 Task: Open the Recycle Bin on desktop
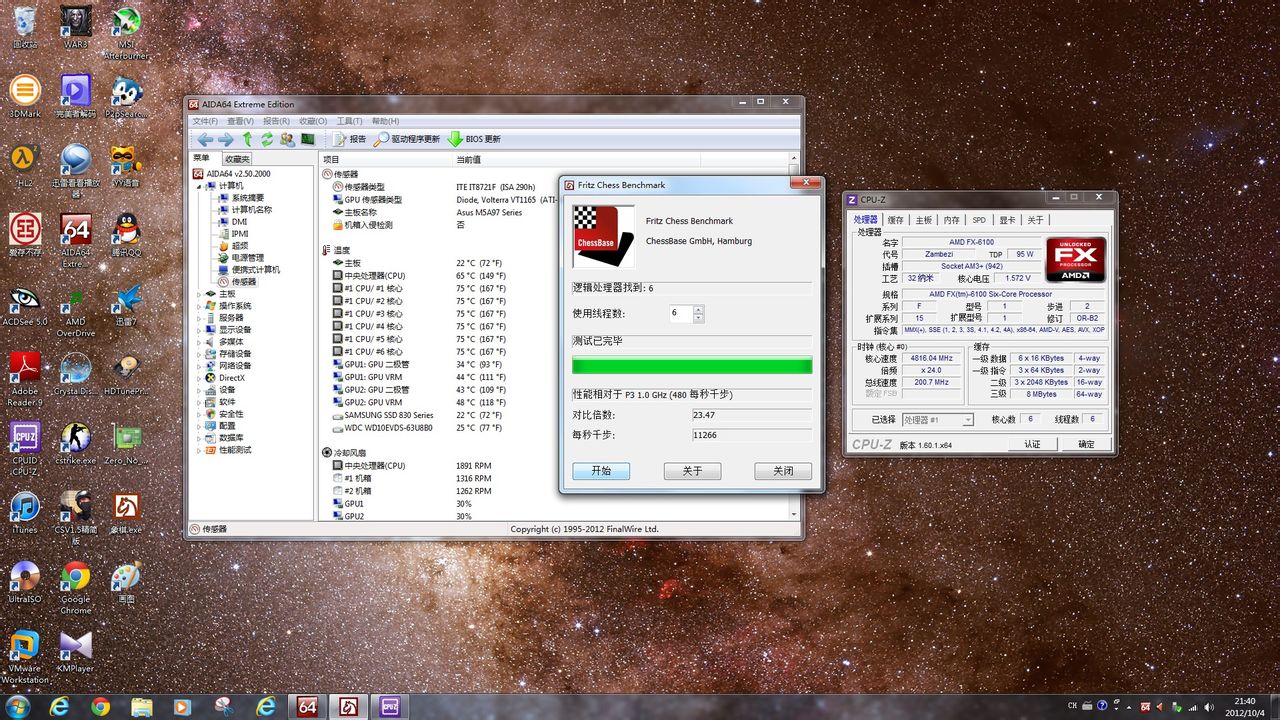(x=25, y=28)
